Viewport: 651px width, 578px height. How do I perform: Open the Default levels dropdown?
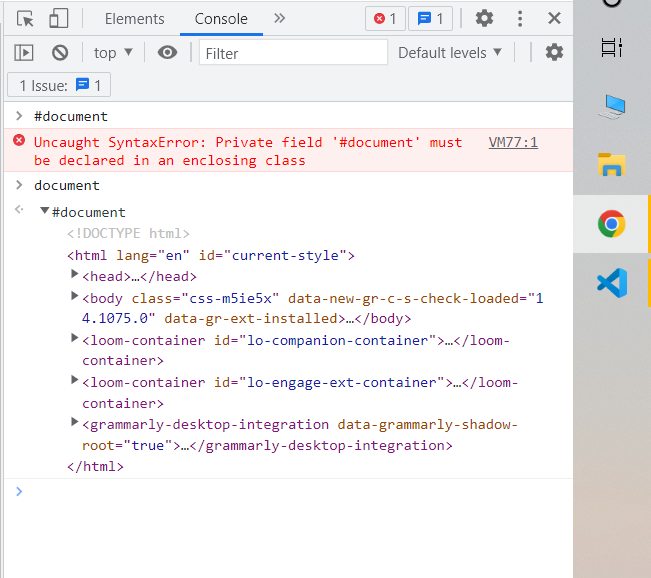coord(450,53)
